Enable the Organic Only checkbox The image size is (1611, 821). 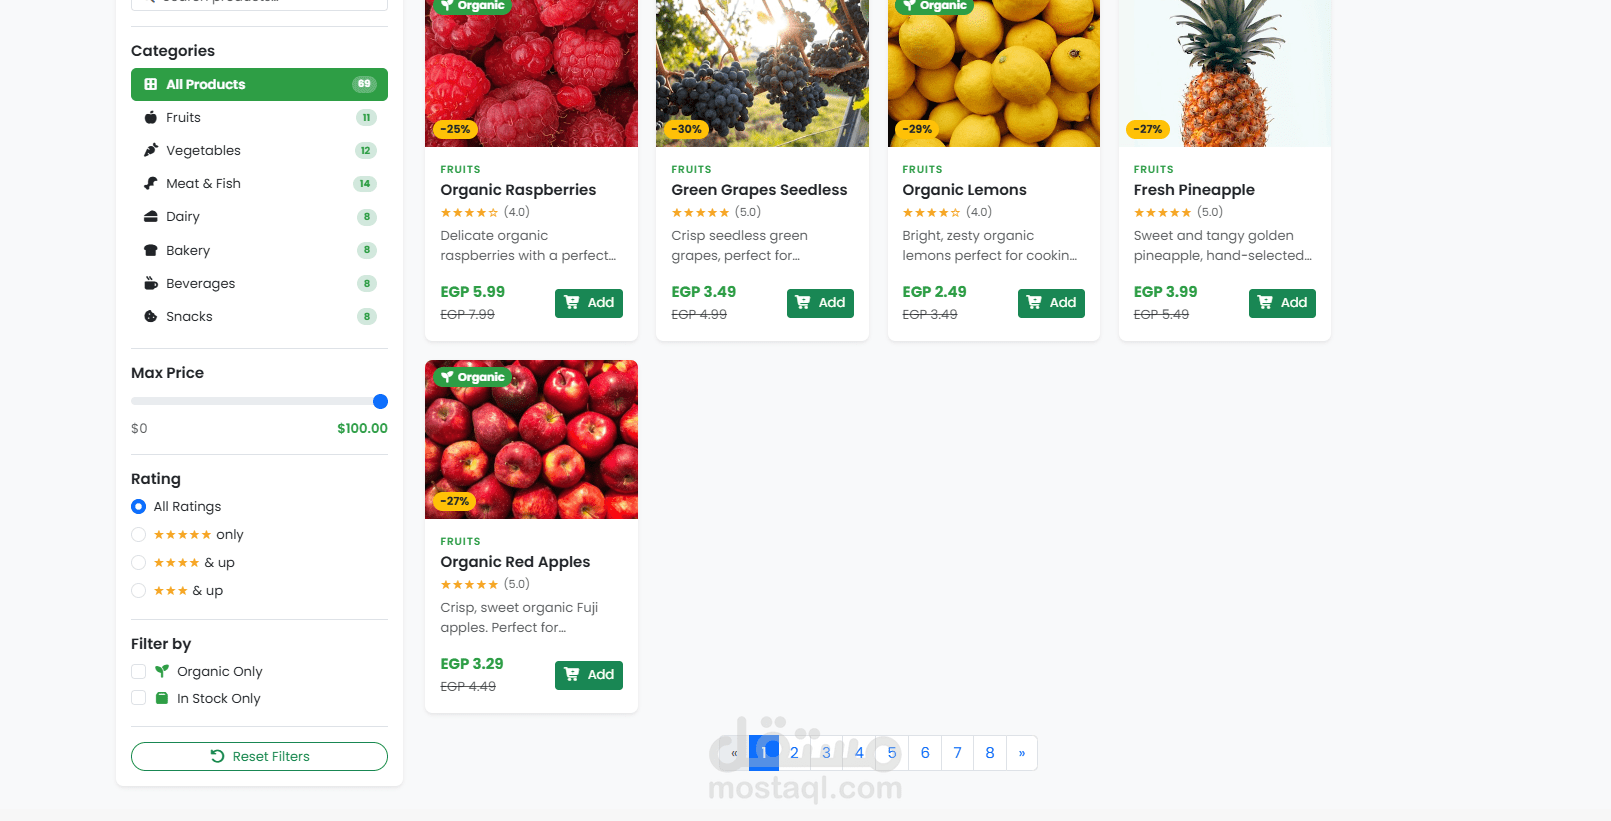(x=139, y=672)
